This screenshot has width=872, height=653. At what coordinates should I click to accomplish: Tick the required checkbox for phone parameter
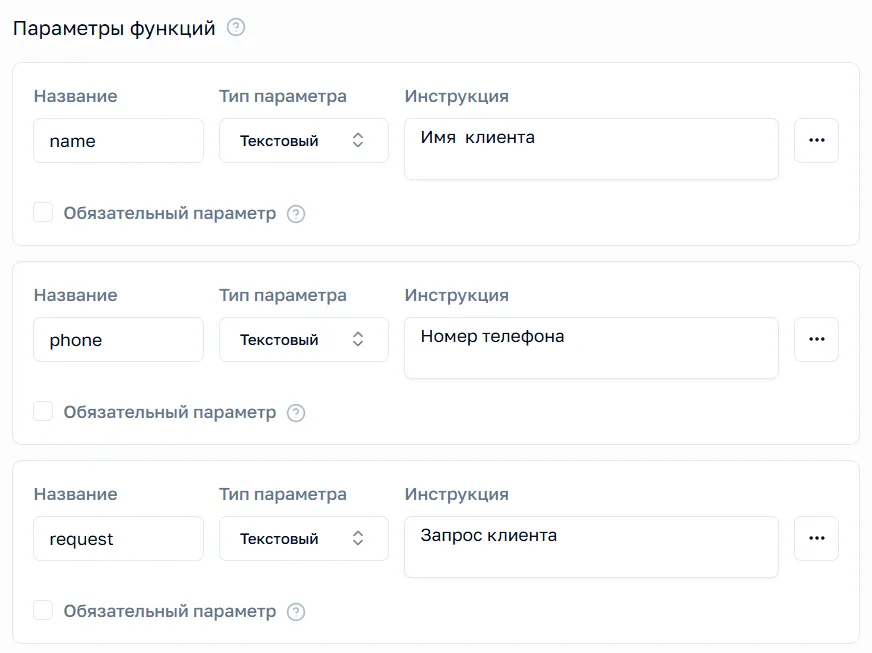43,412
